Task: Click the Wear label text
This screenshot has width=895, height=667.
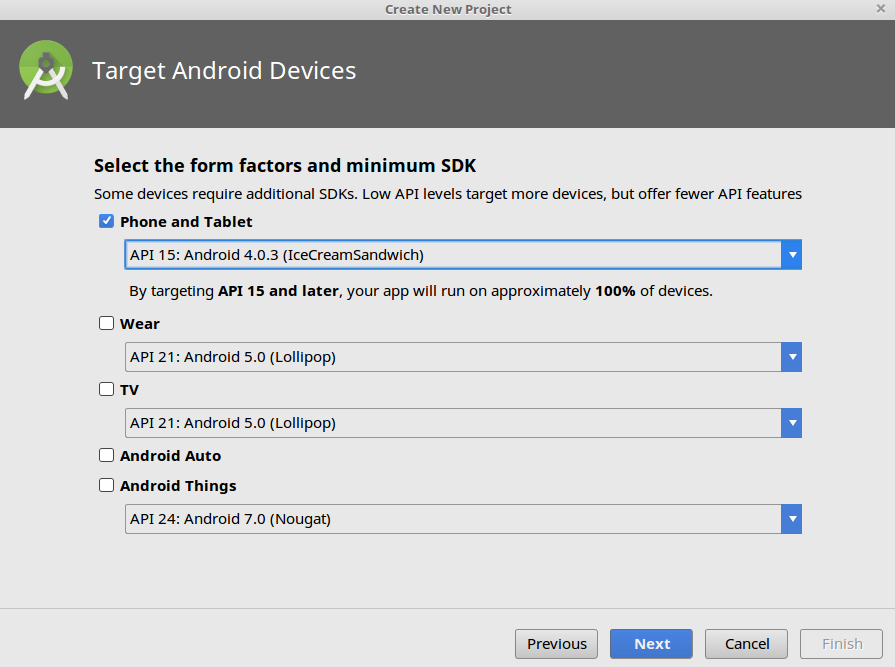Action: point(140,324)
